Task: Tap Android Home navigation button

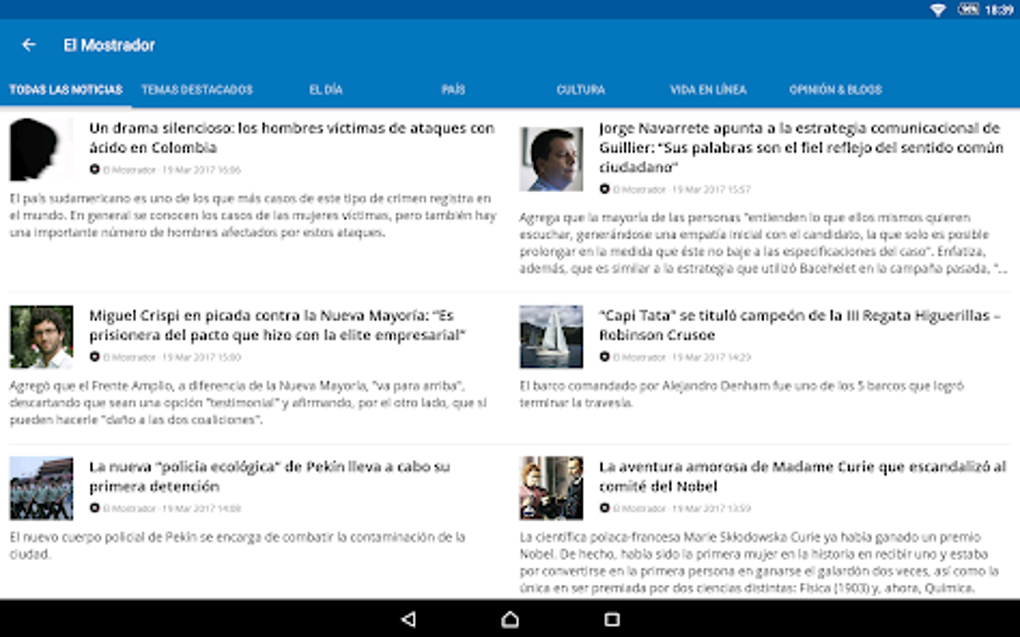Action: point(510,619)
